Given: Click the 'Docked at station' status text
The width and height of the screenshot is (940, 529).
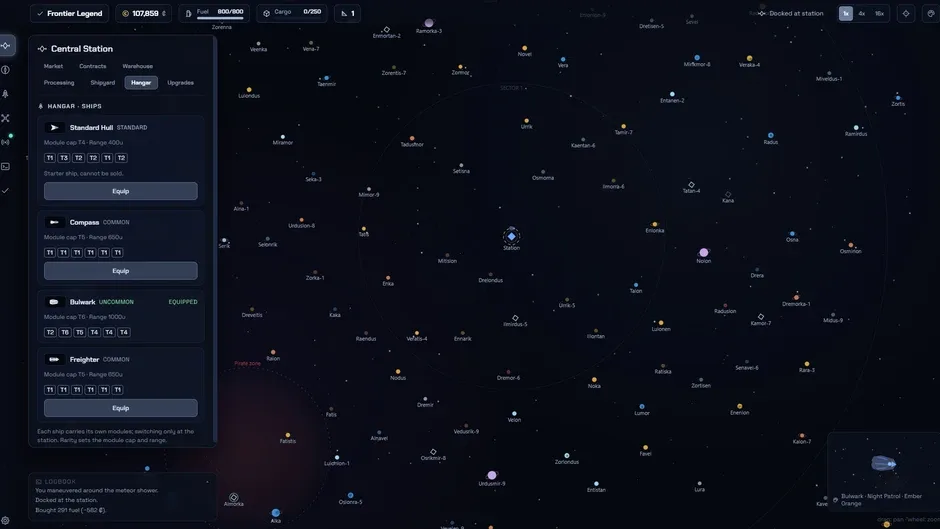Looking at the screenshot, I should coord(796,13).
